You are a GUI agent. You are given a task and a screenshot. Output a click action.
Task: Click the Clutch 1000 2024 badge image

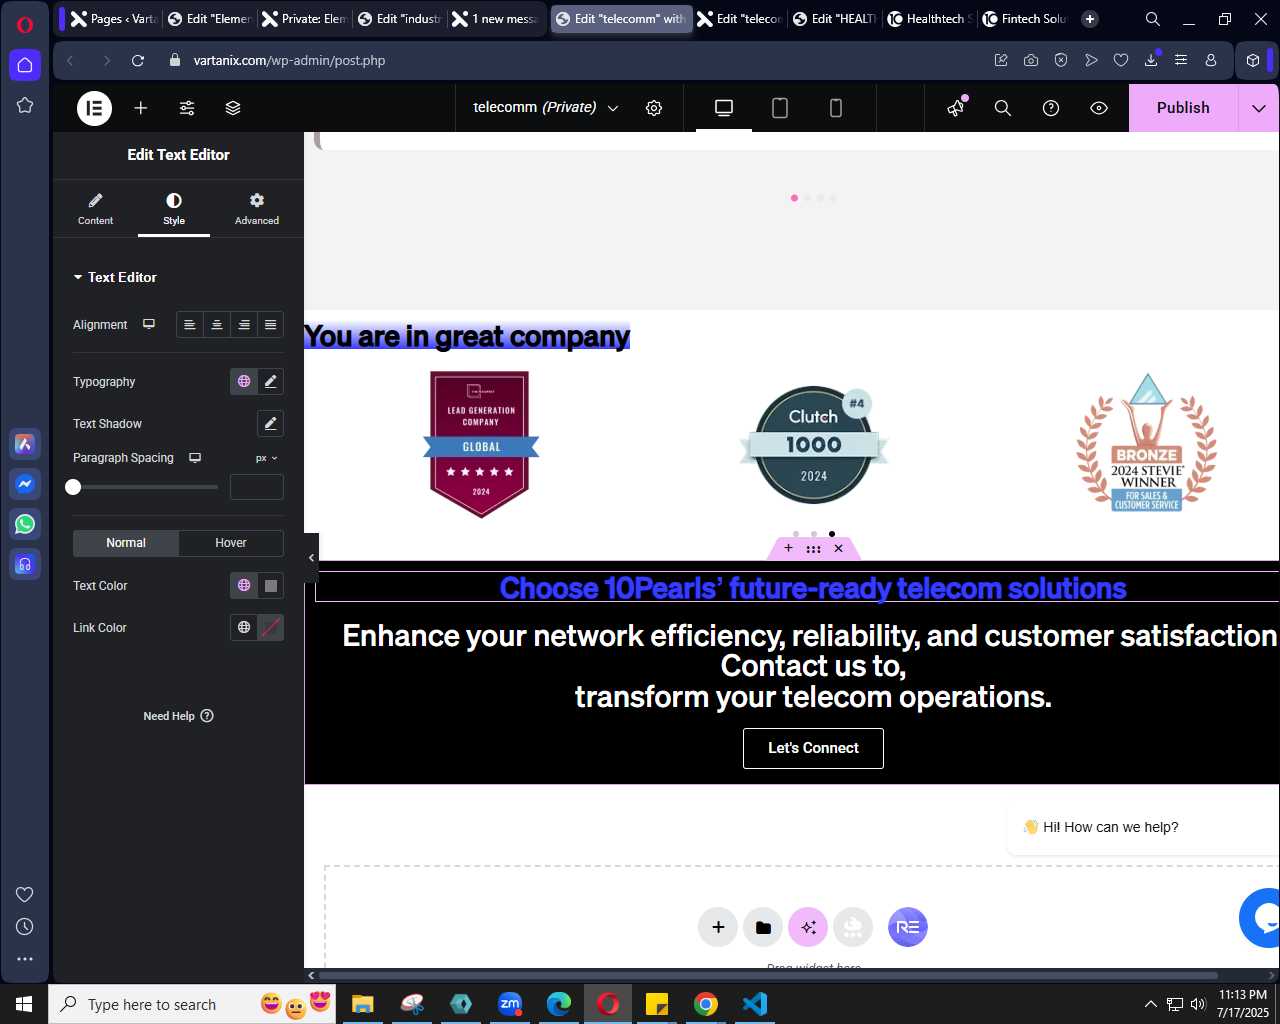[813, 445]
